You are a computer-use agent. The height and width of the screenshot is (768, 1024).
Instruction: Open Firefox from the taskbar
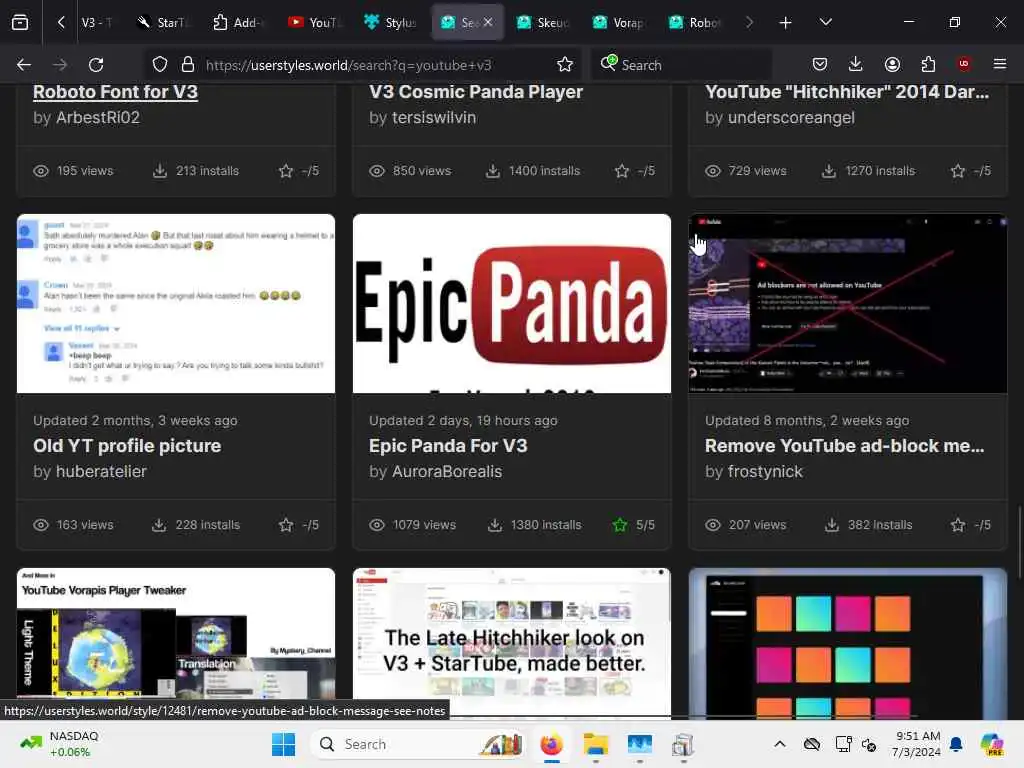coord(552,744)
